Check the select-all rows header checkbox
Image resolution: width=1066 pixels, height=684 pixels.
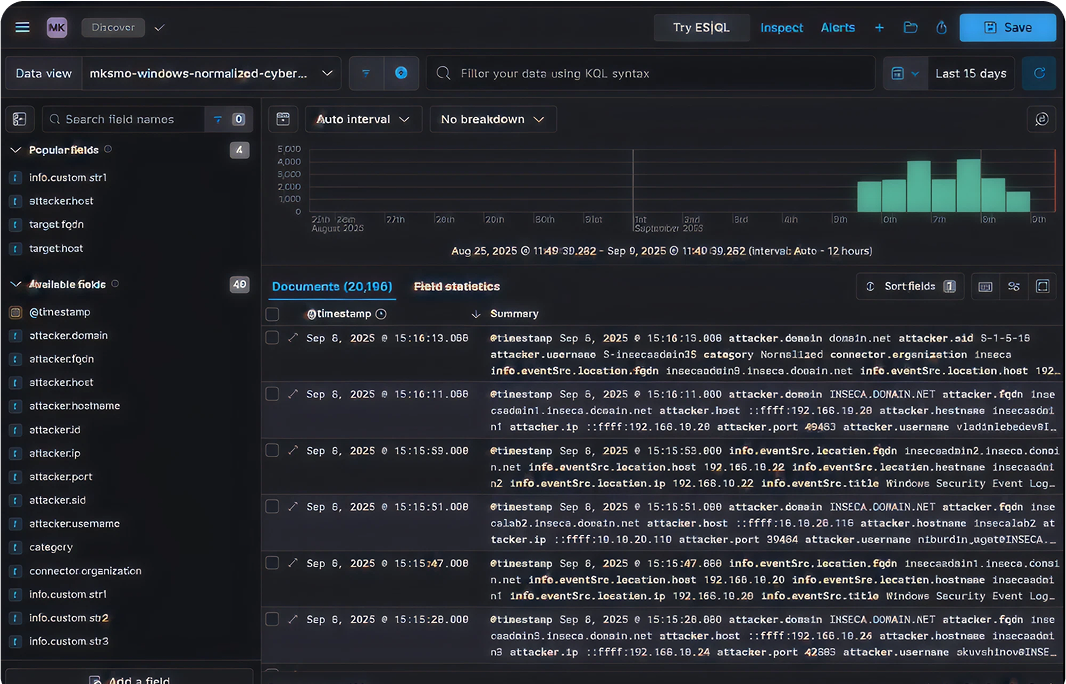point(272,314)
